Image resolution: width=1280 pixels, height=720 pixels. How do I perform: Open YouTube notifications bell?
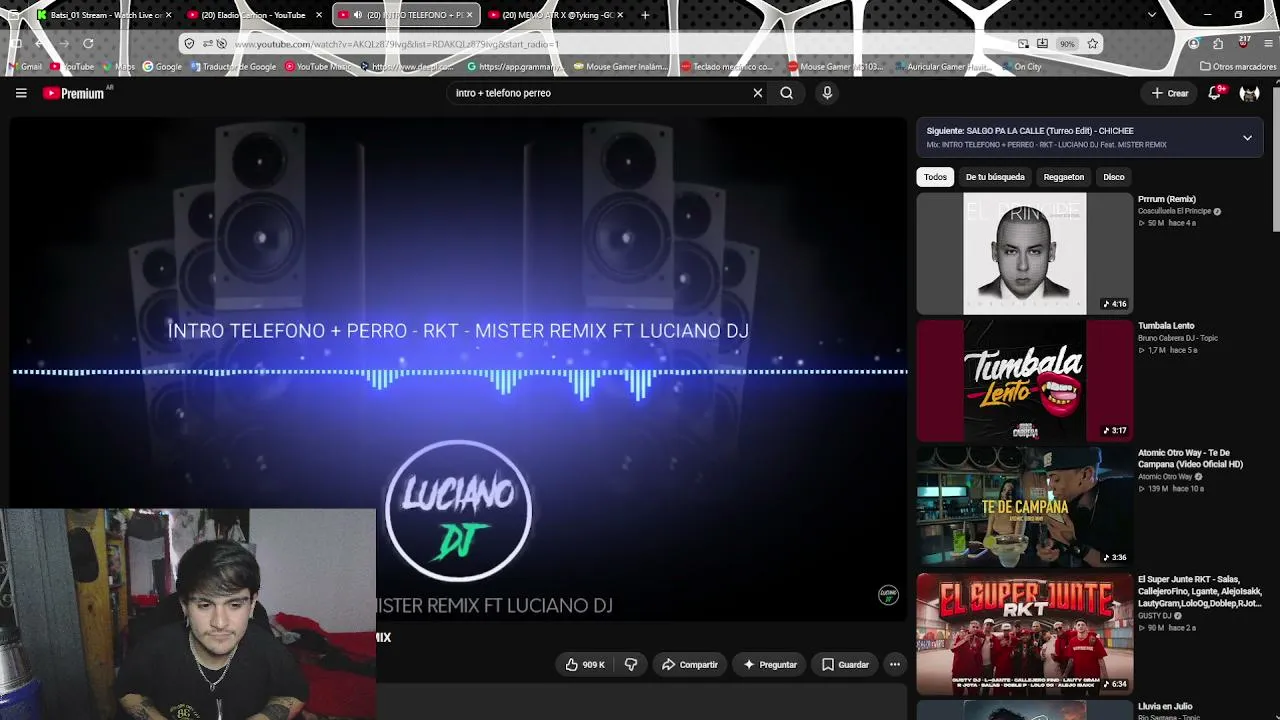pos(1215,93)
